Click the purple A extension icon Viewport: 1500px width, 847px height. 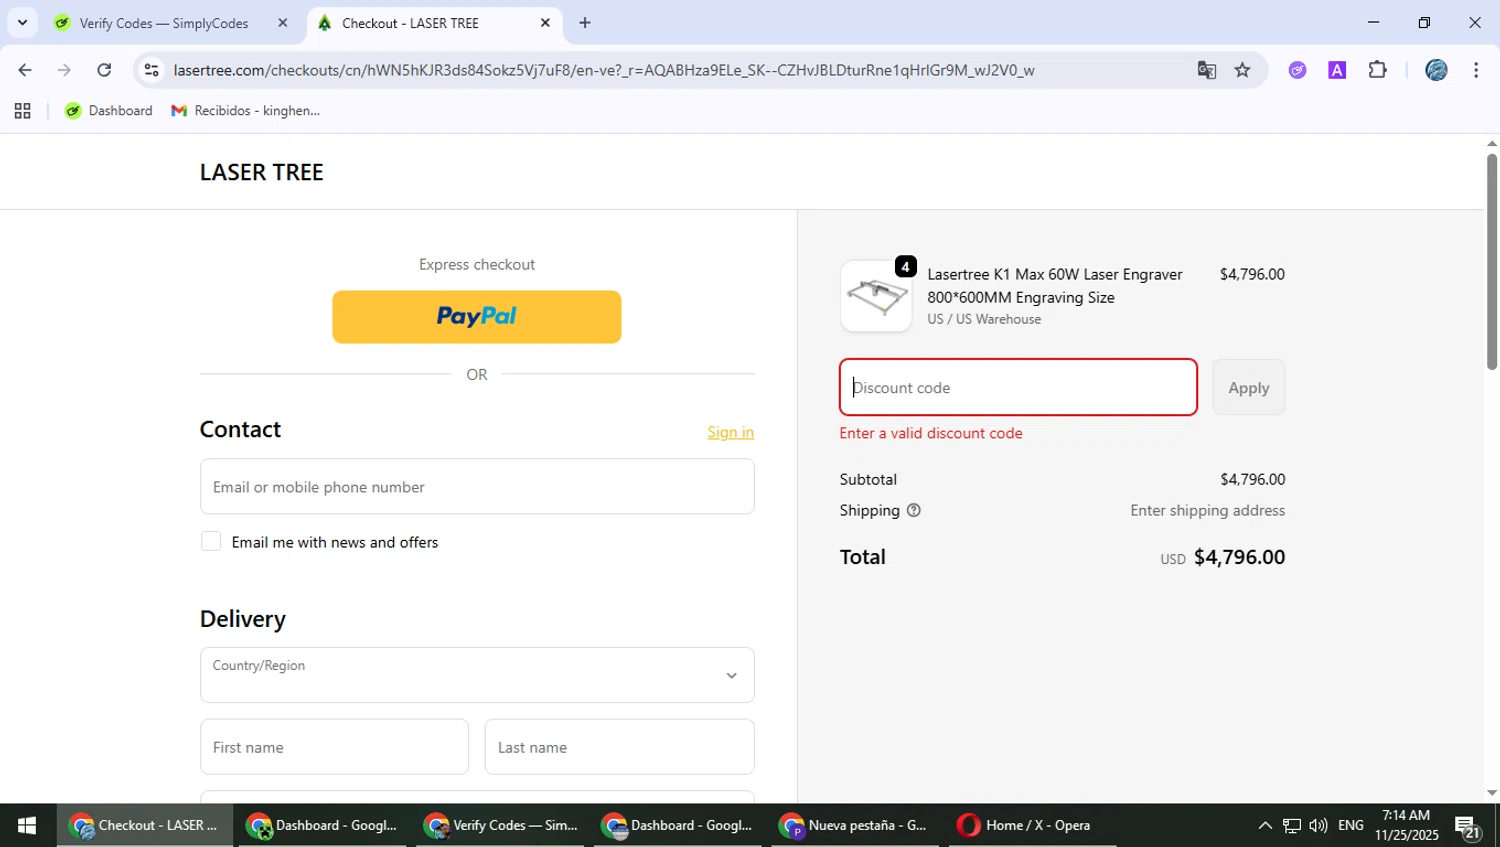pos(1337,70)
